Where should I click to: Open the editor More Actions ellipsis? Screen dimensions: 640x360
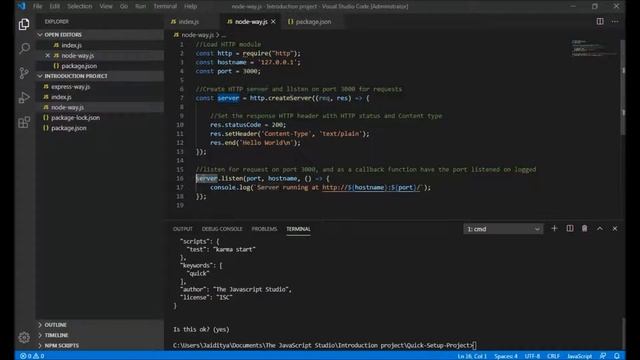pyautogui.click(x=615, y=21)
